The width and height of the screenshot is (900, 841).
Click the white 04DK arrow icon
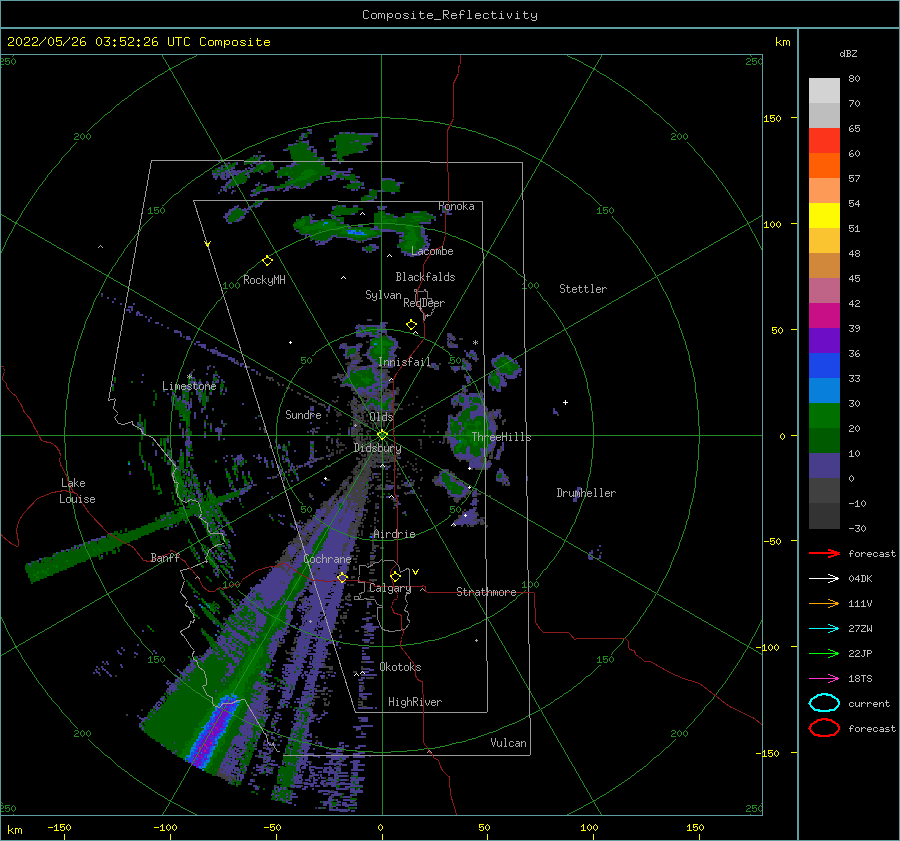824,579
